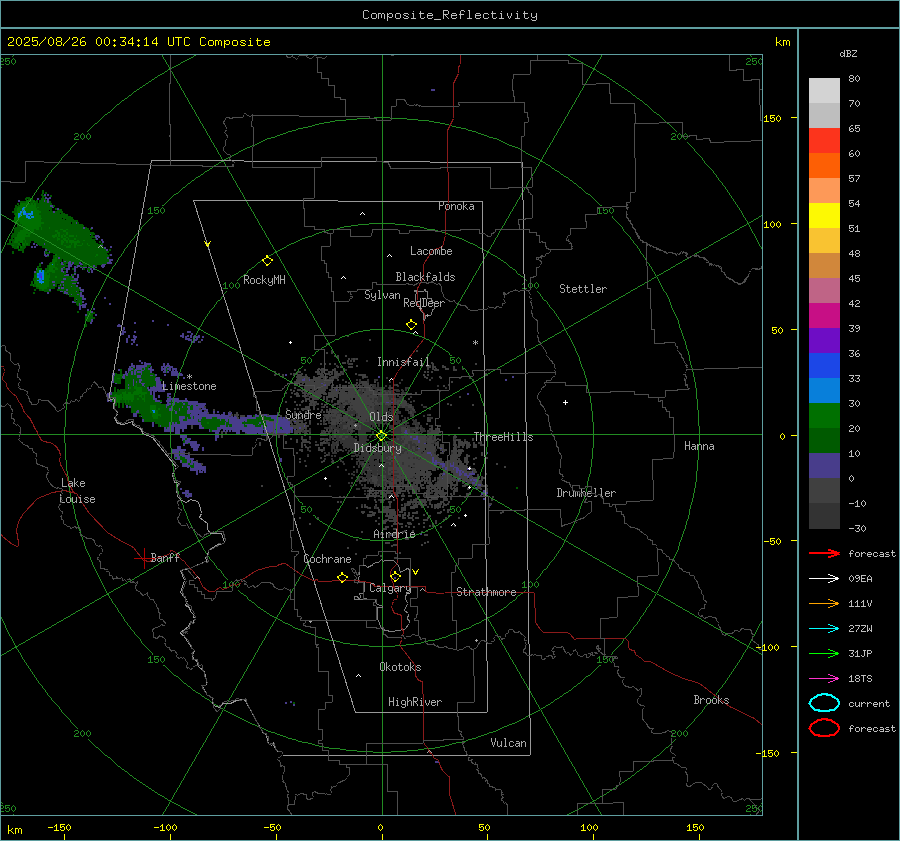Click the yellow diamond marker near RockyMH
900x841 pixels.
pyautogui.click(x=267, y=261)
